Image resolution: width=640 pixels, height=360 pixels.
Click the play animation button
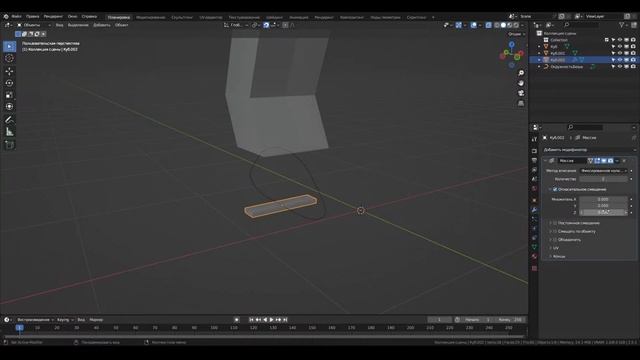coord(271,320)
